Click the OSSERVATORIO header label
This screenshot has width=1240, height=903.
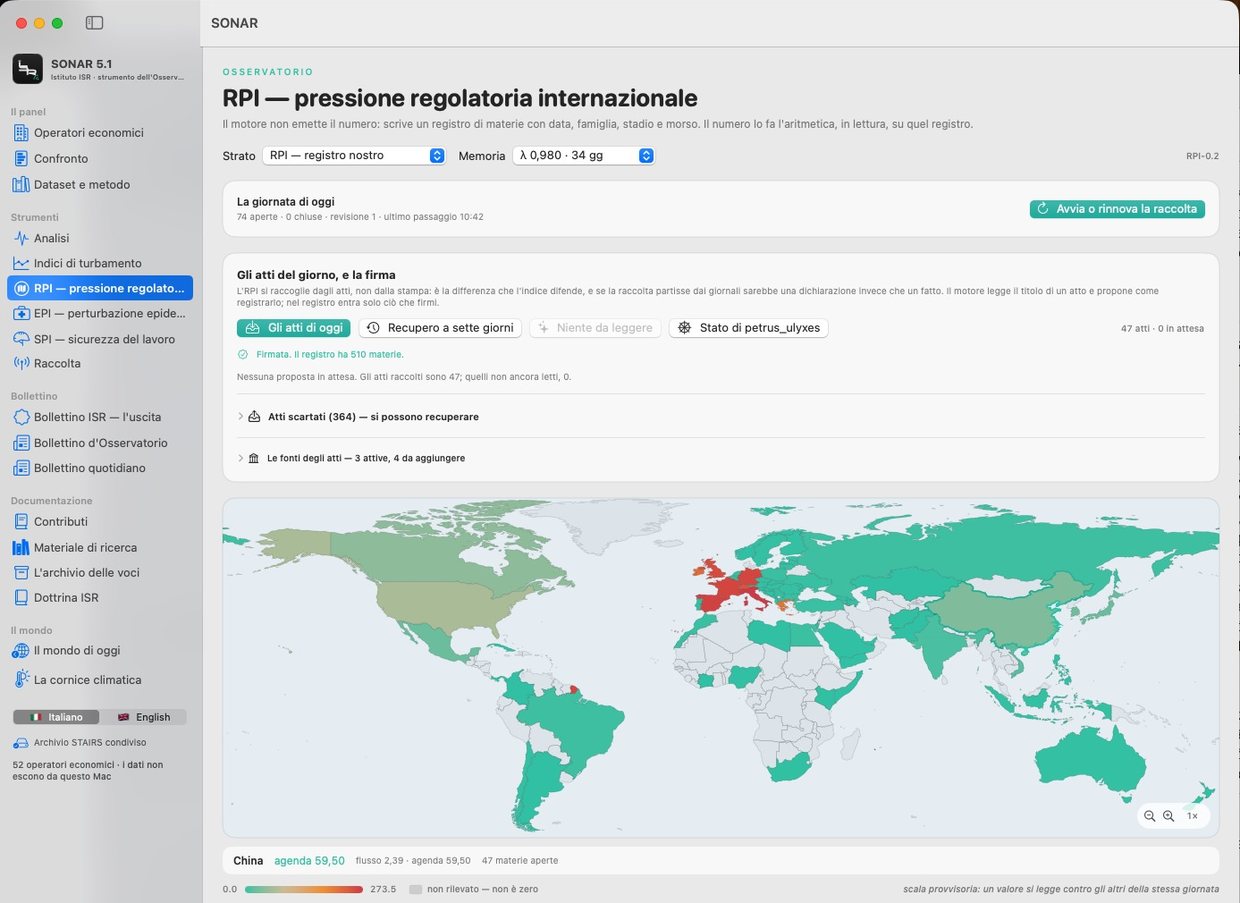[268, 72]
